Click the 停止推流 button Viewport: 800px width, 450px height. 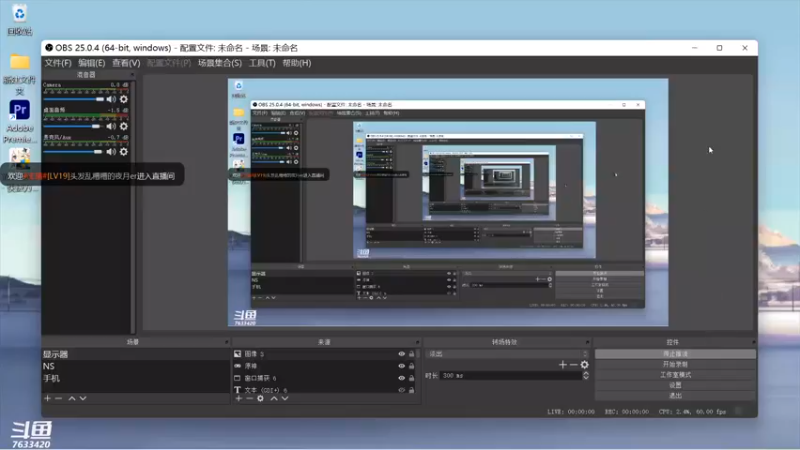pos(675,354)
